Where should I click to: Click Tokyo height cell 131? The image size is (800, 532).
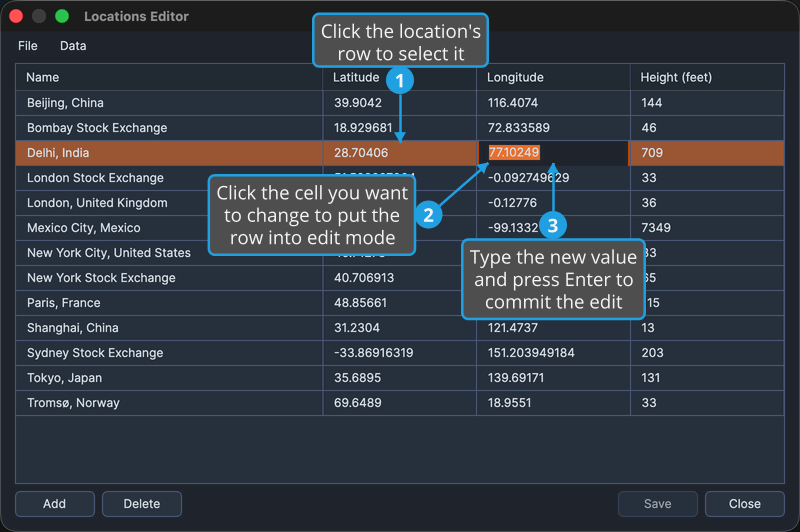pos(707,378)
